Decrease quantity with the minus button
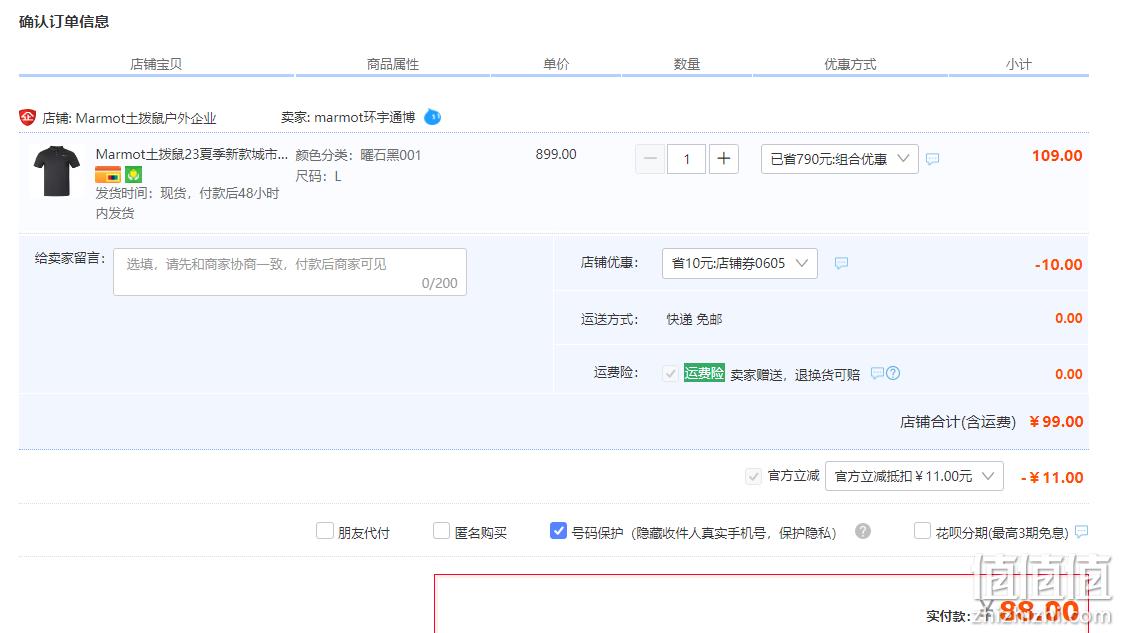1121x633 pixels. pos(650,159)
